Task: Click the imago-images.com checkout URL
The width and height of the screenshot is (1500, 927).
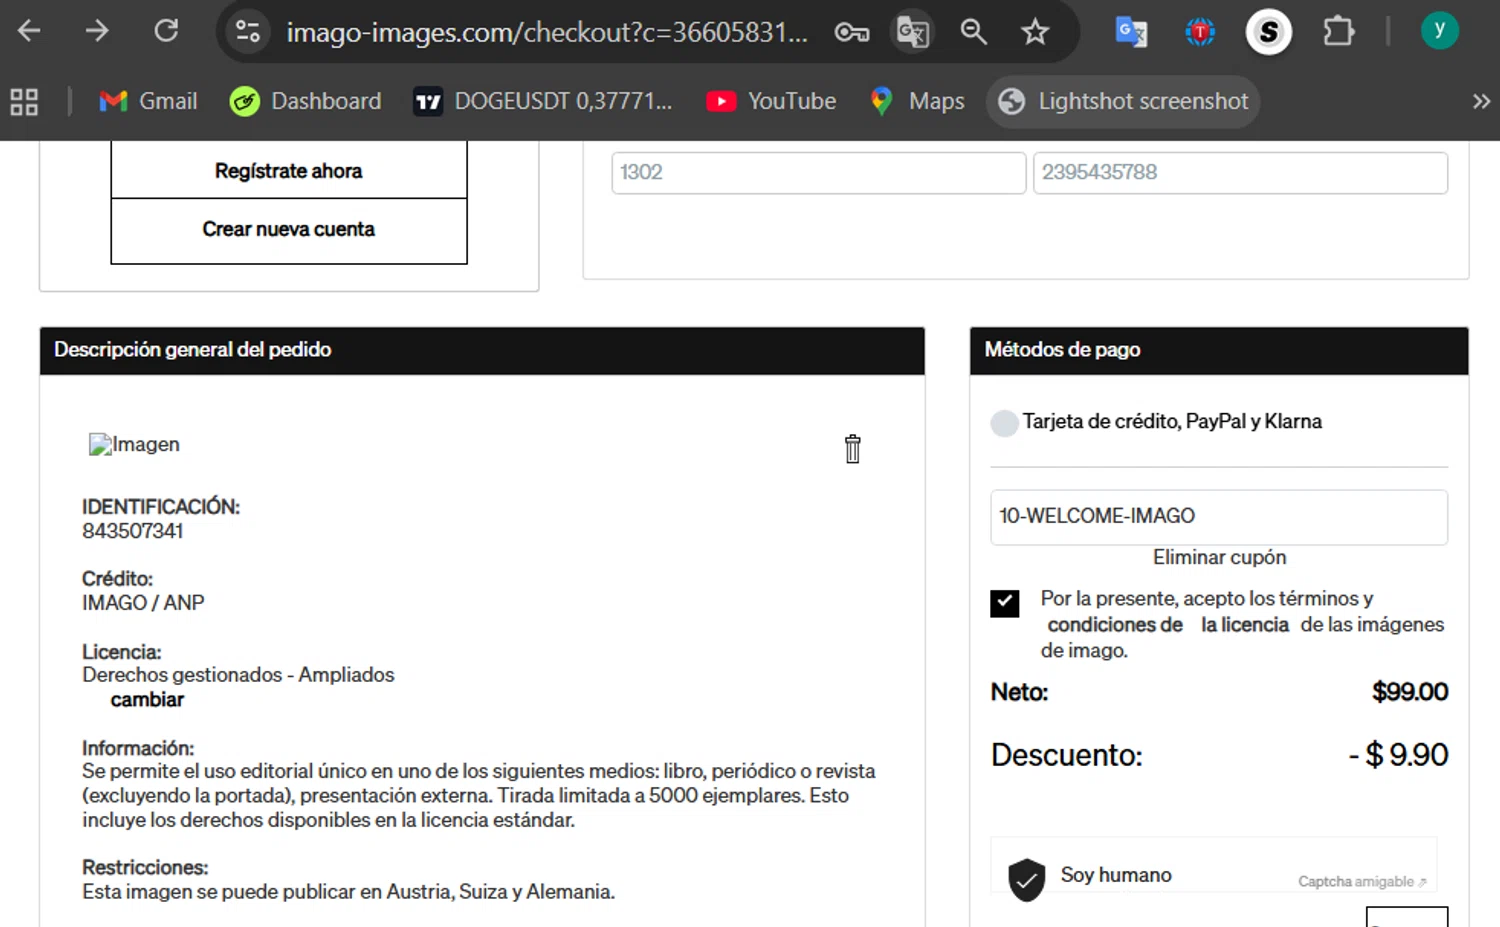Action: pyautogui.click(x=546, y=32)
